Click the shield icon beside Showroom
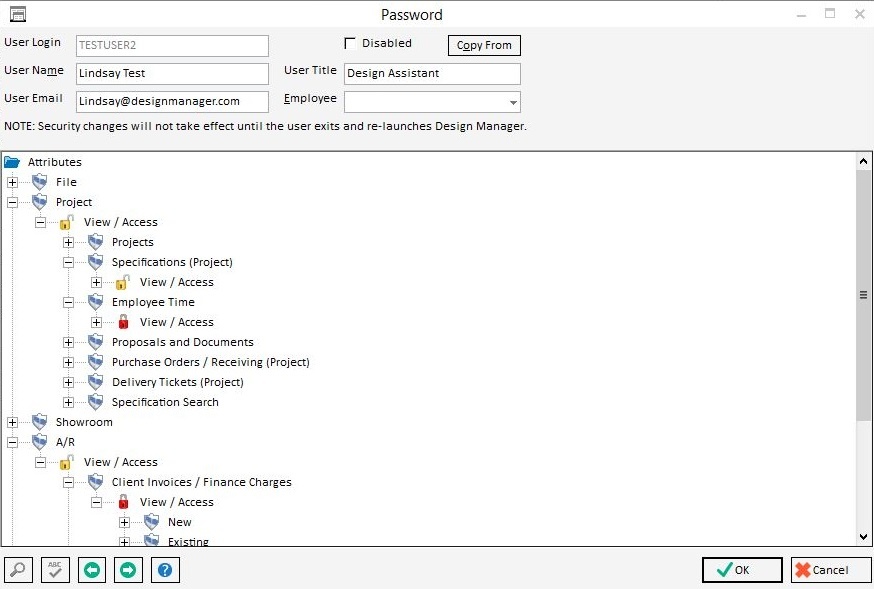 click(38, 421)
